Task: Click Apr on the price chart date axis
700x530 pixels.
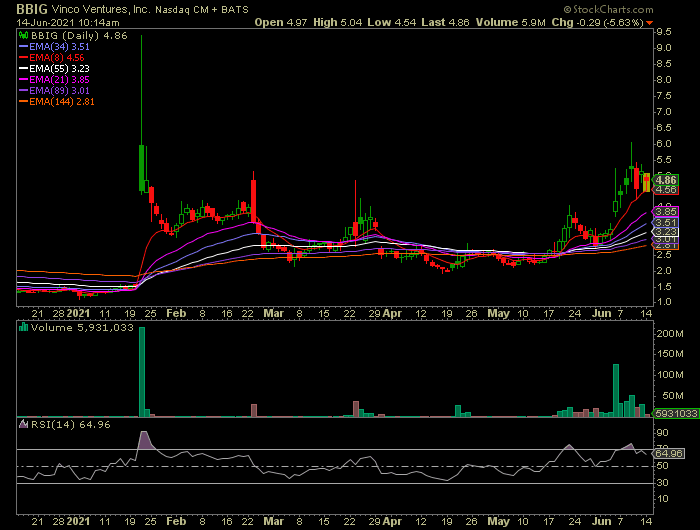Action: pos(392,313)
